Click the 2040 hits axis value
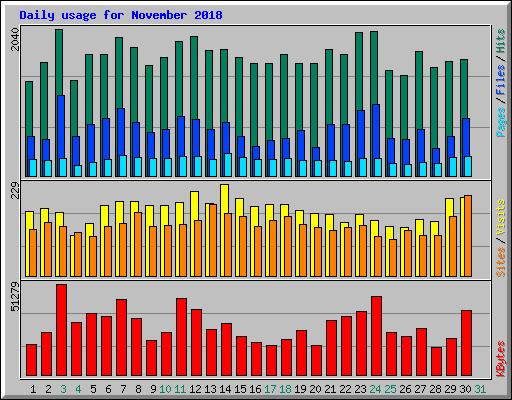Viewport: 512px width, 400px height. pos(15,40)
